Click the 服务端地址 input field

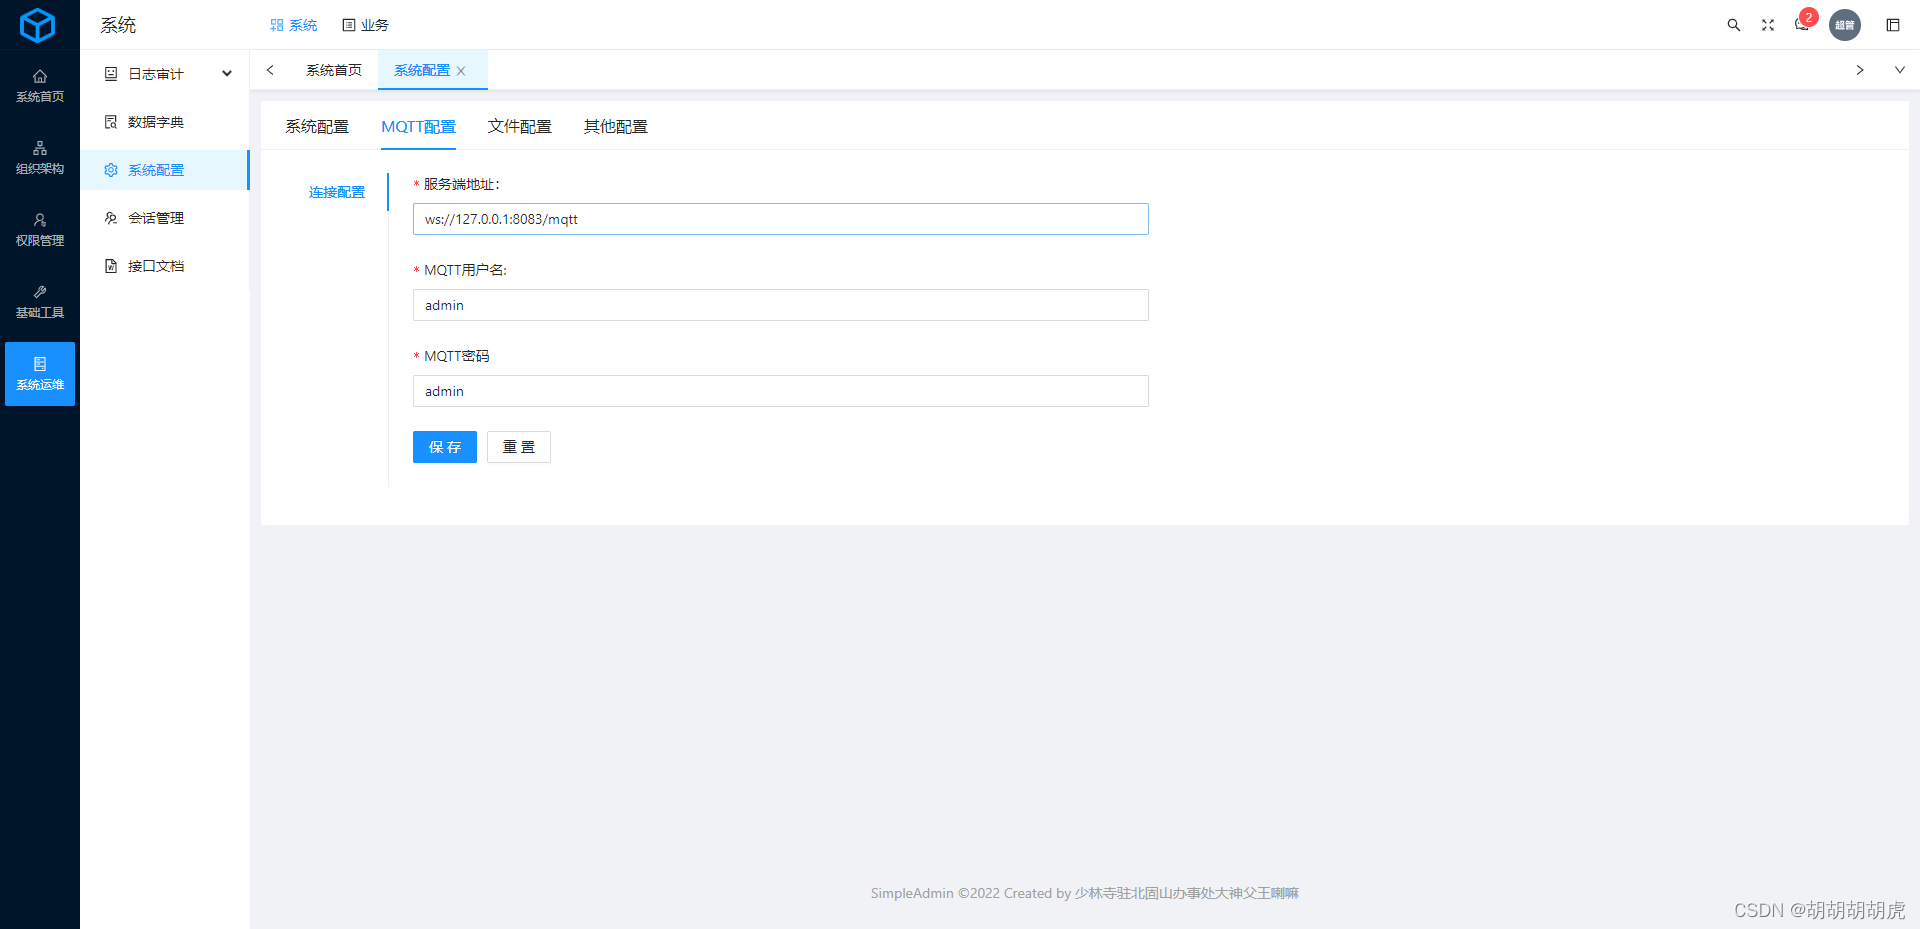point(780,219)
